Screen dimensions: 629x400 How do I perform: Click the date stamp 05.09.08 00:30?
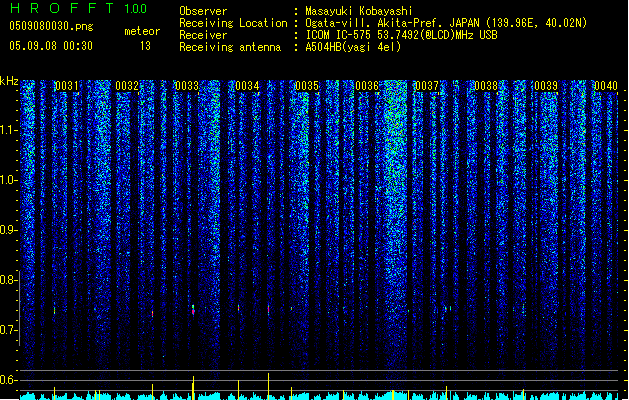[x=51, y=46]
